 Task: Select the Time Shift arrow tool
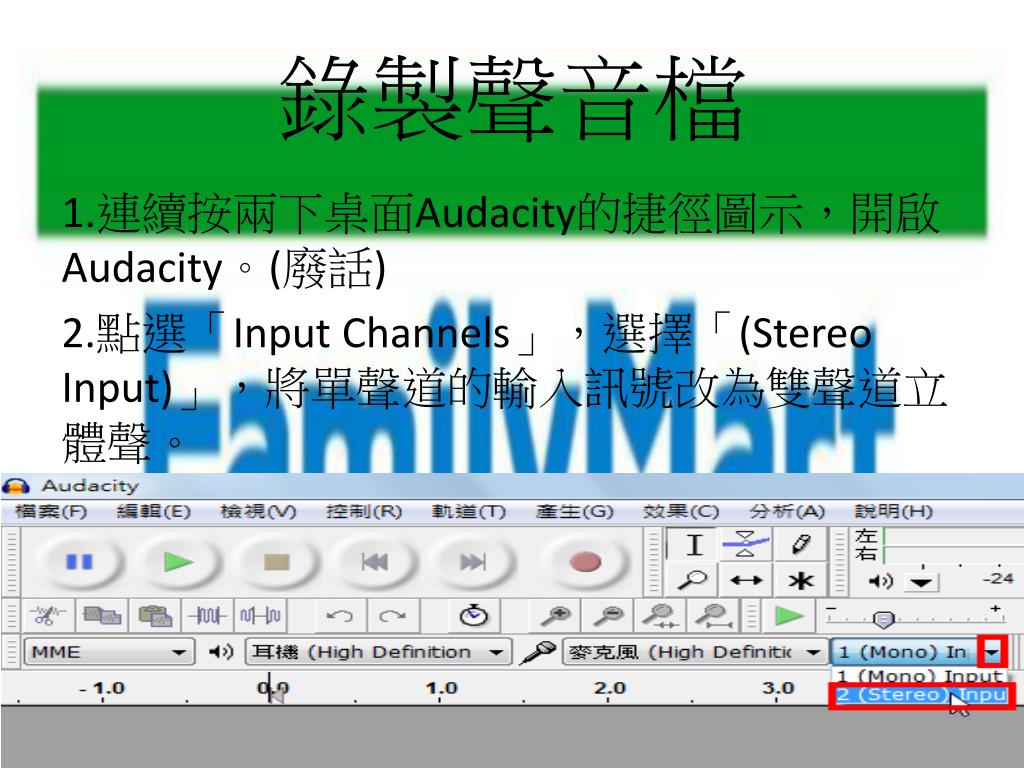click(x=746, y=580)
